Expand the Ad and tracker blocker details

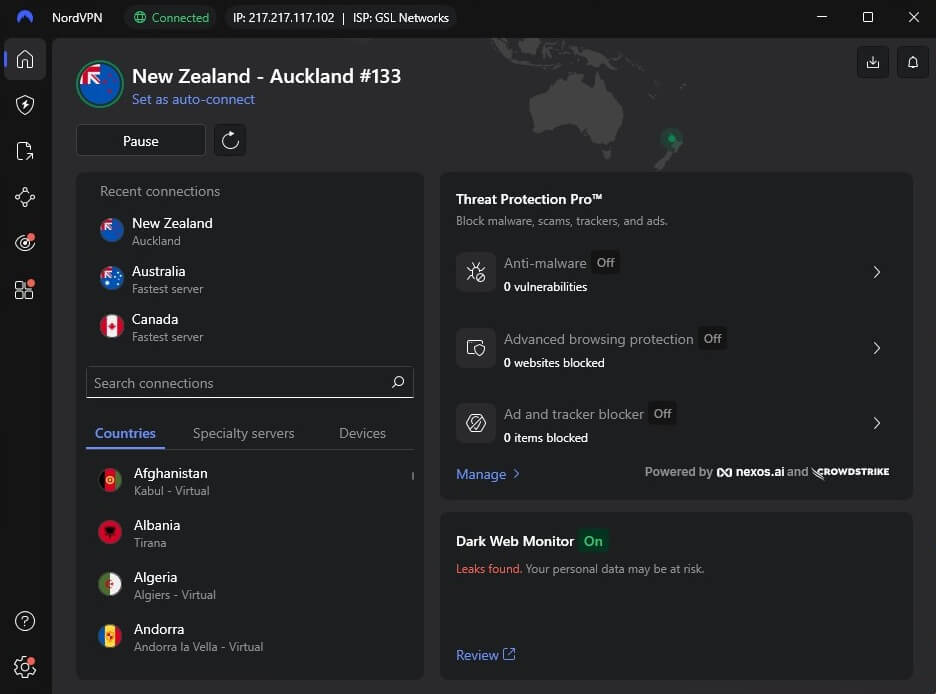pyautogui.click(x=877, y=423)
